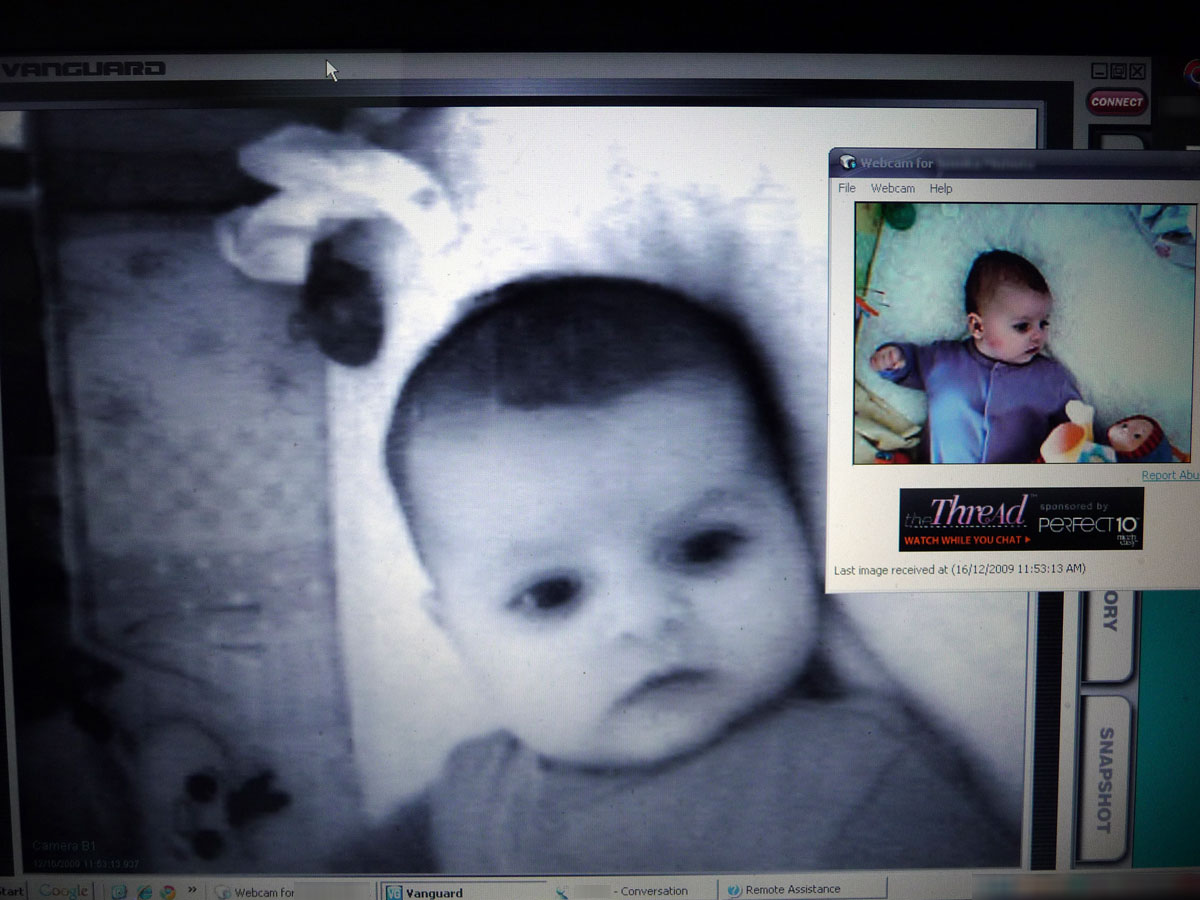
Task: Open the Webcam menu
Action: [892, 188]
